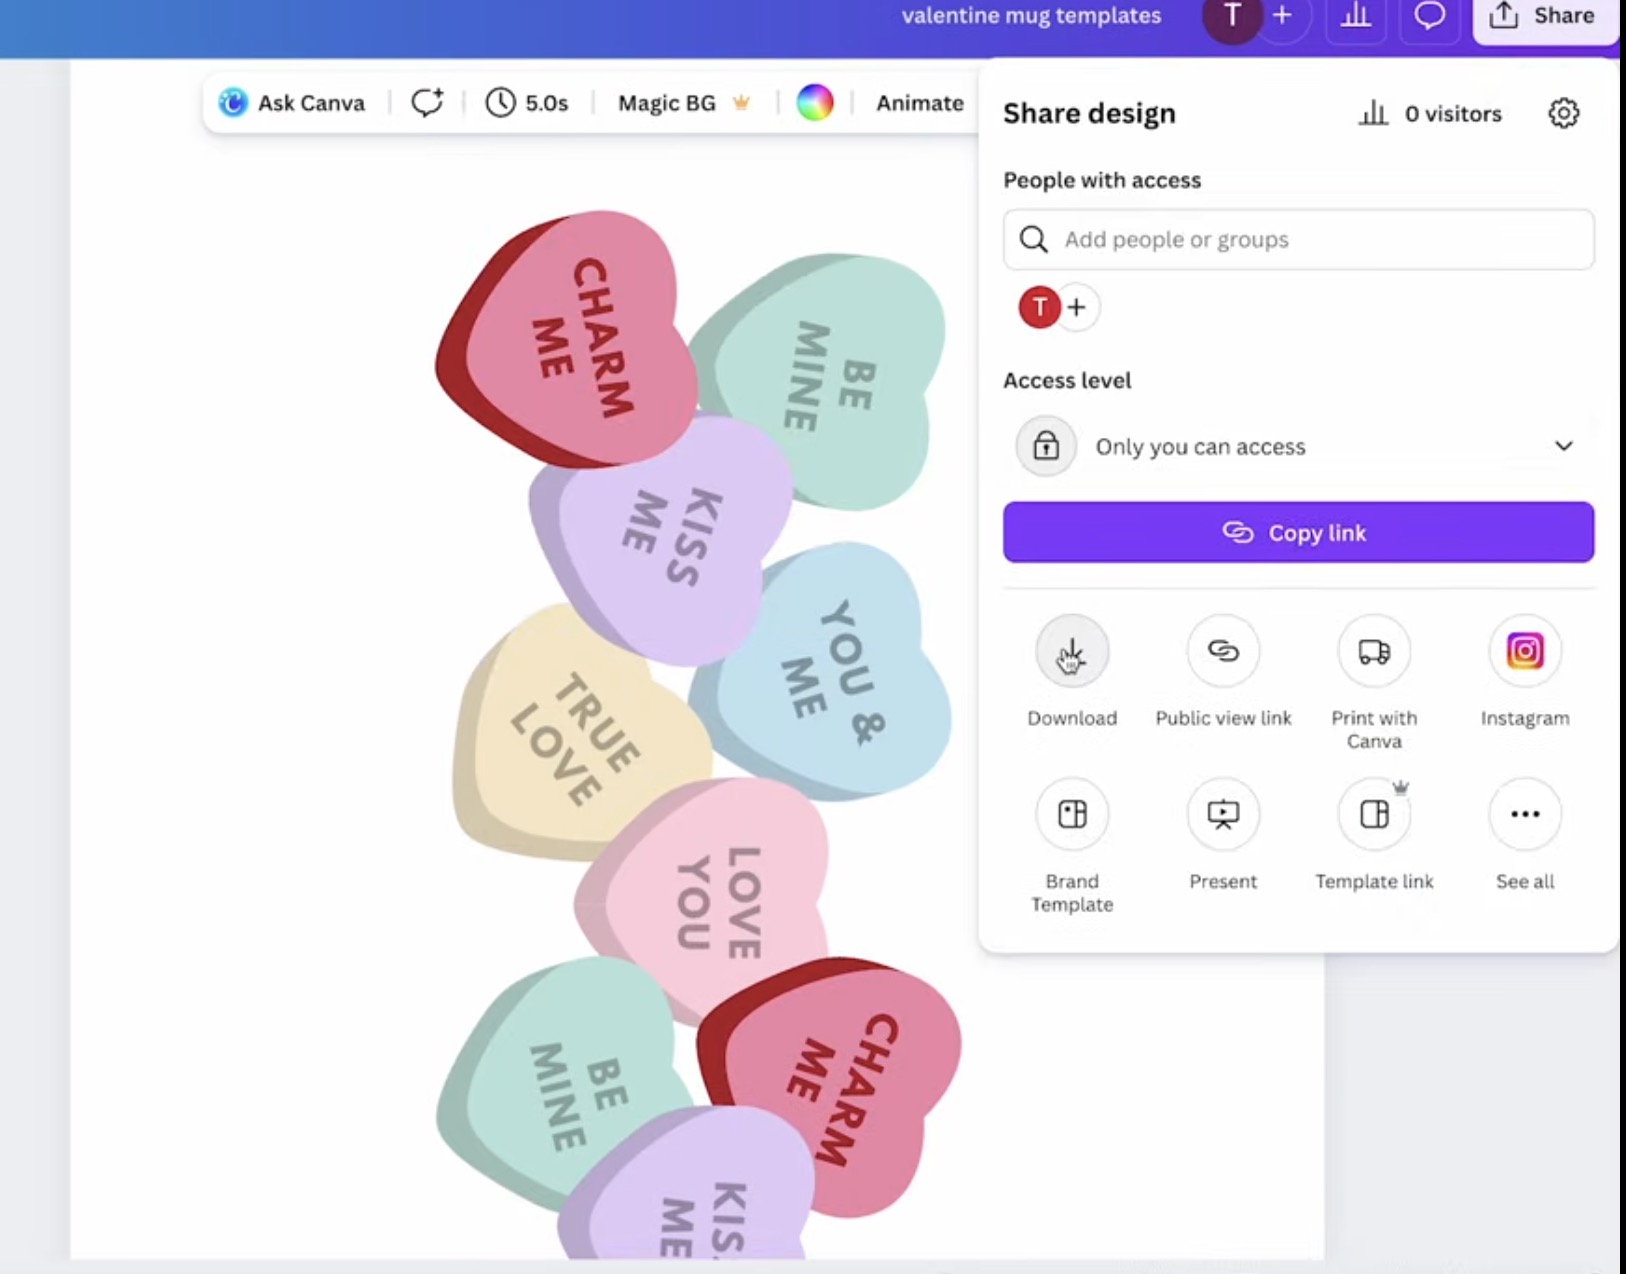Adjust the 5.0s page duration timing
This screenshot has width=1626, height=1274.
tap(527, 103)
